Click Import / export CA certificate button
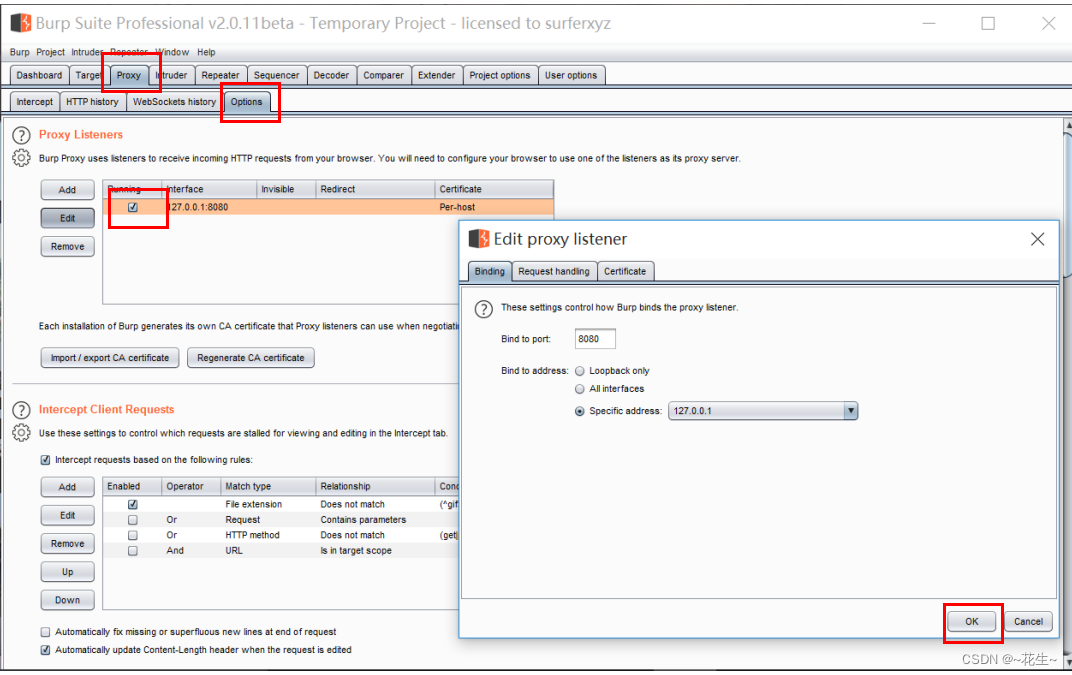The image size is (1072, 675). (x=110, y=358)
